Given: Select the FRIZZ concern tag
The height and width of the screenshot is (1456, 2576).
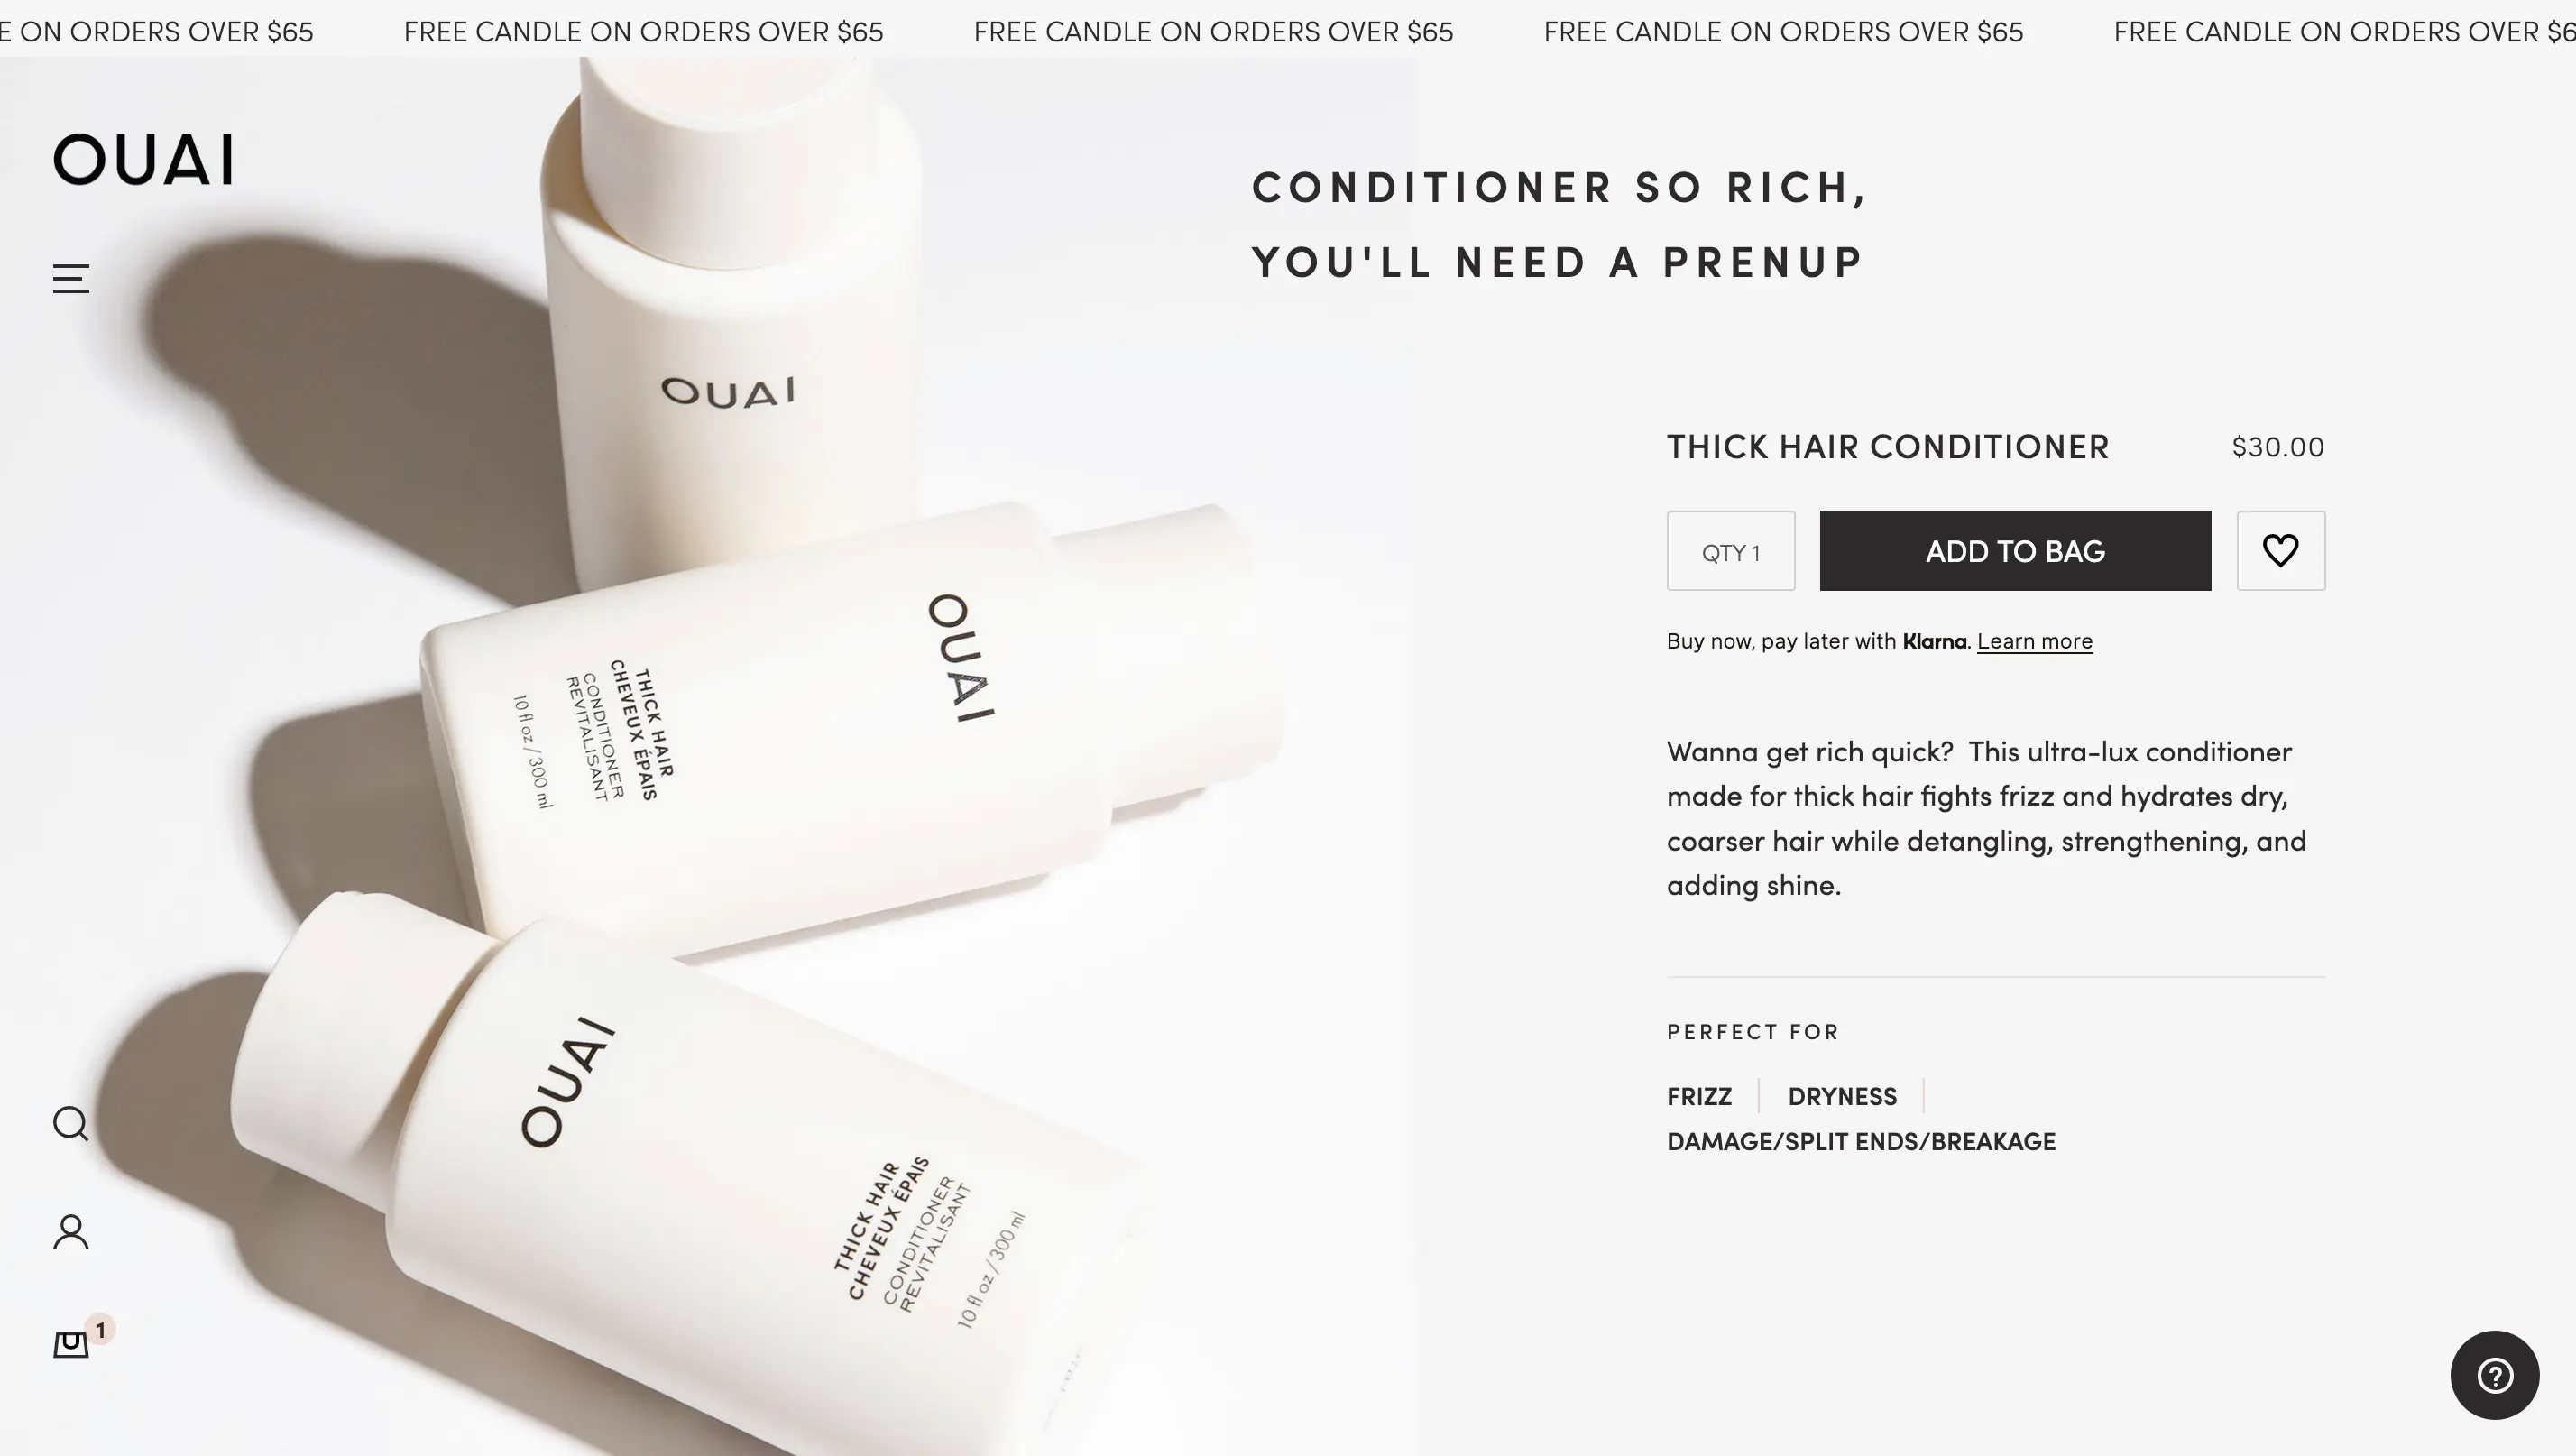Looking at the screenshot, I should (x=1698, y=1095).
